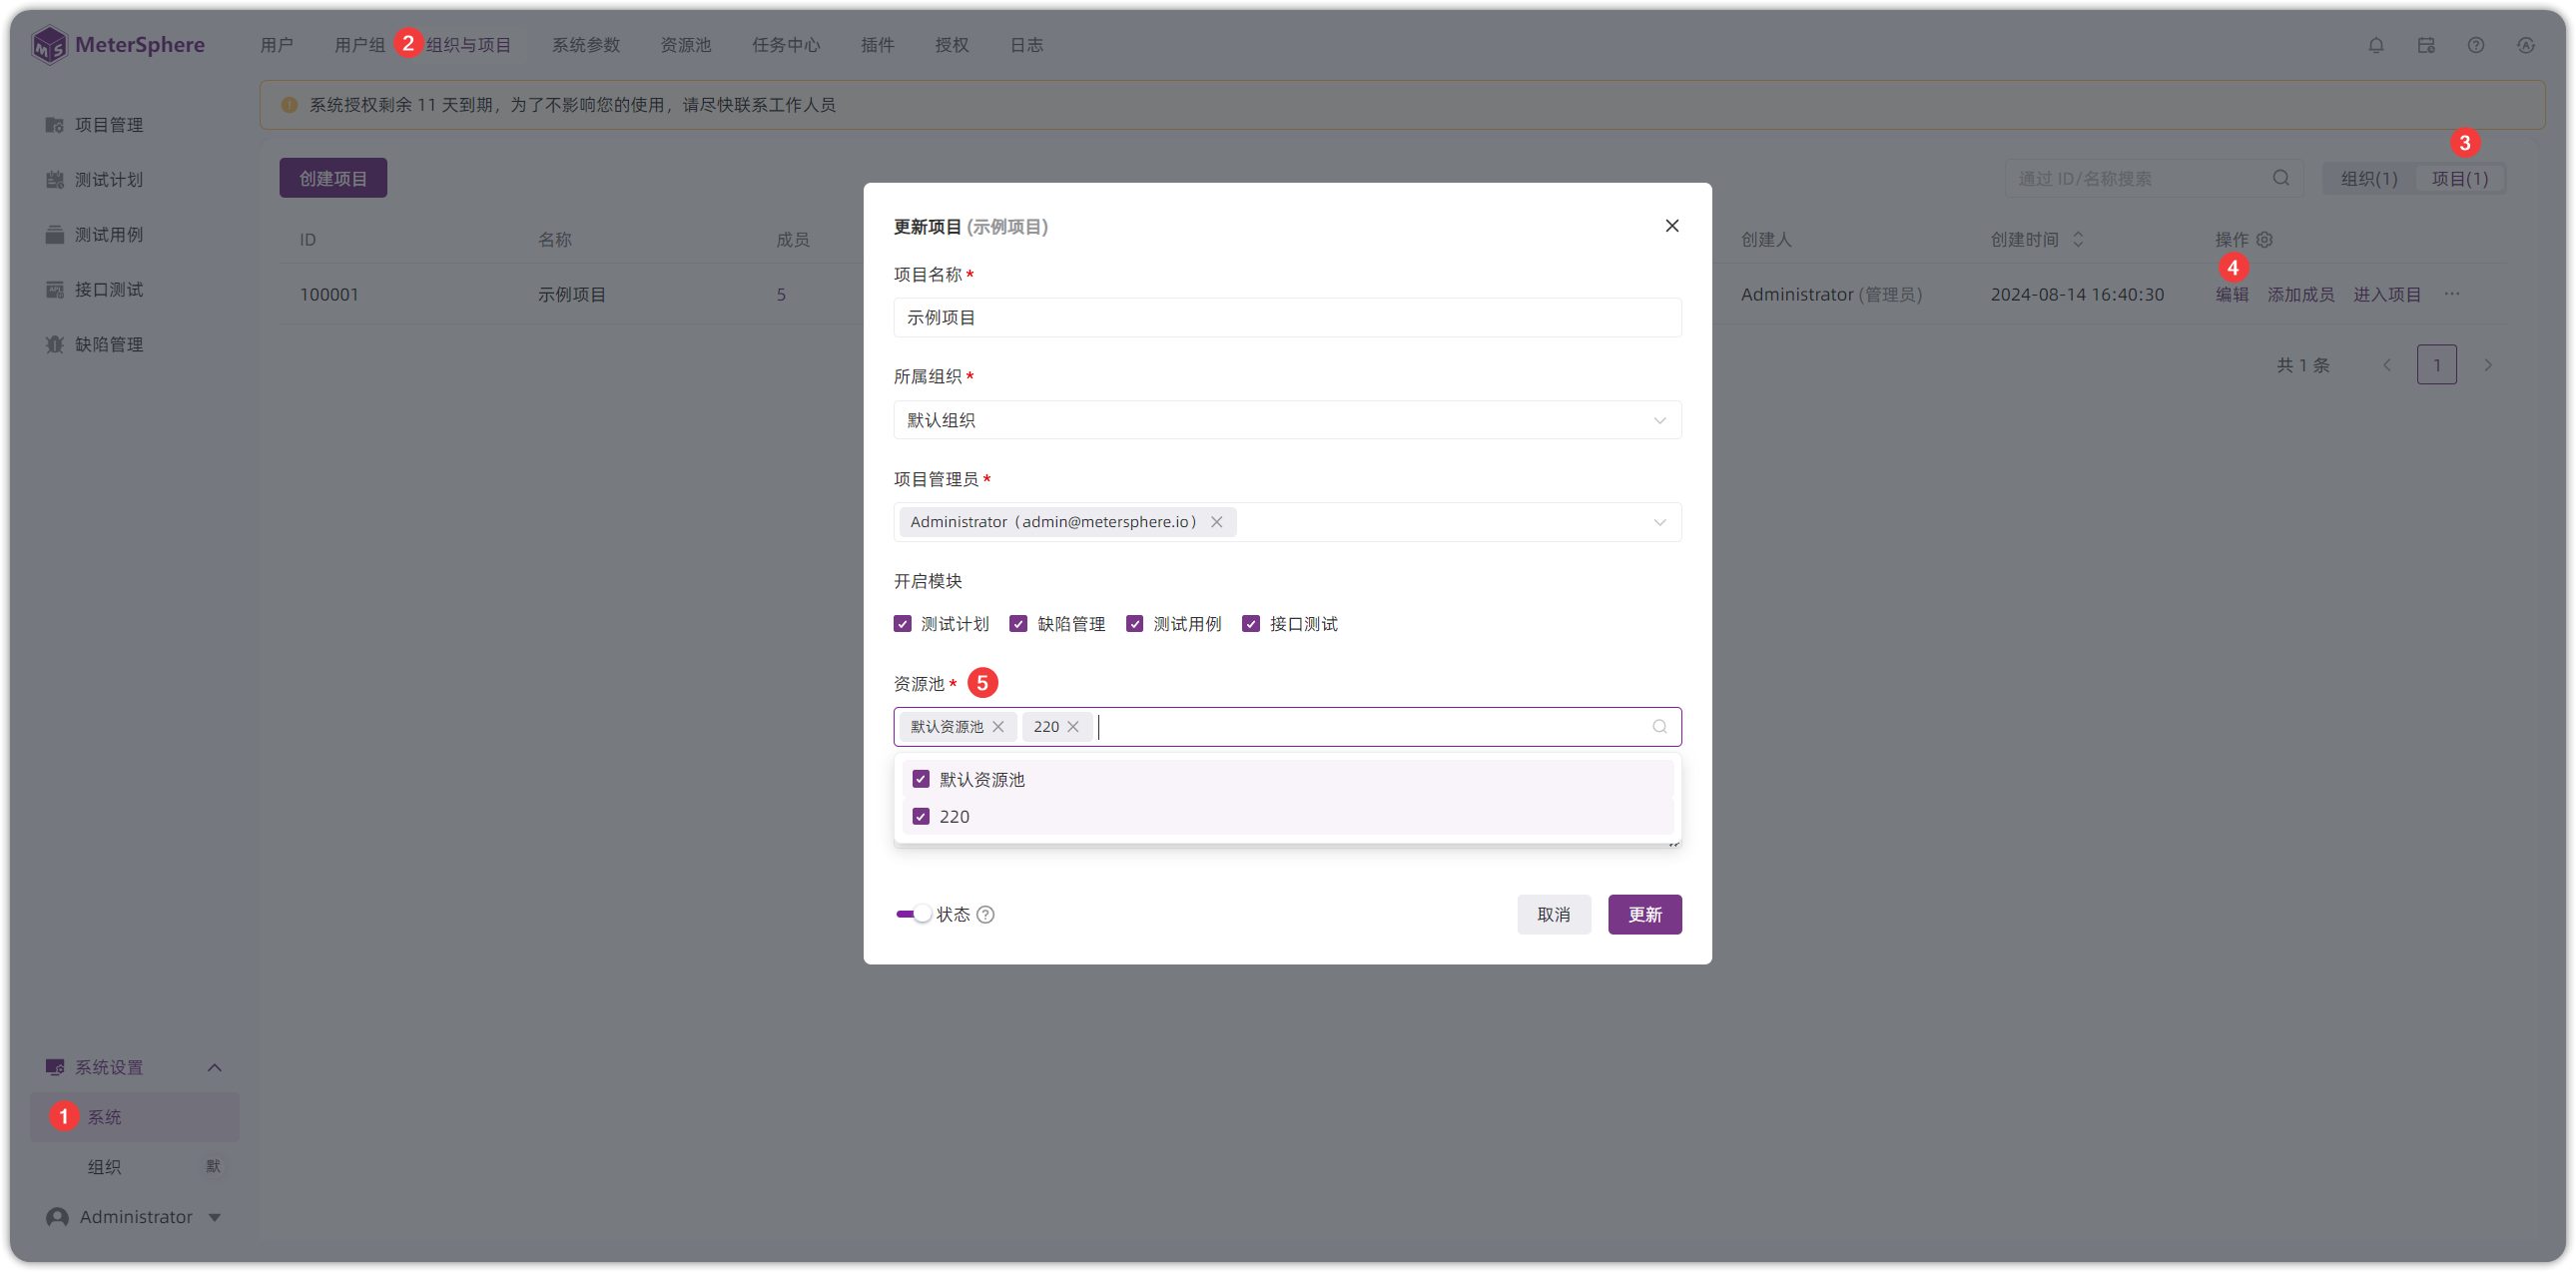Expand the 所属组织 dropdown
The height and width of the screenshot is (1272, 2576).
point(1287,420)
